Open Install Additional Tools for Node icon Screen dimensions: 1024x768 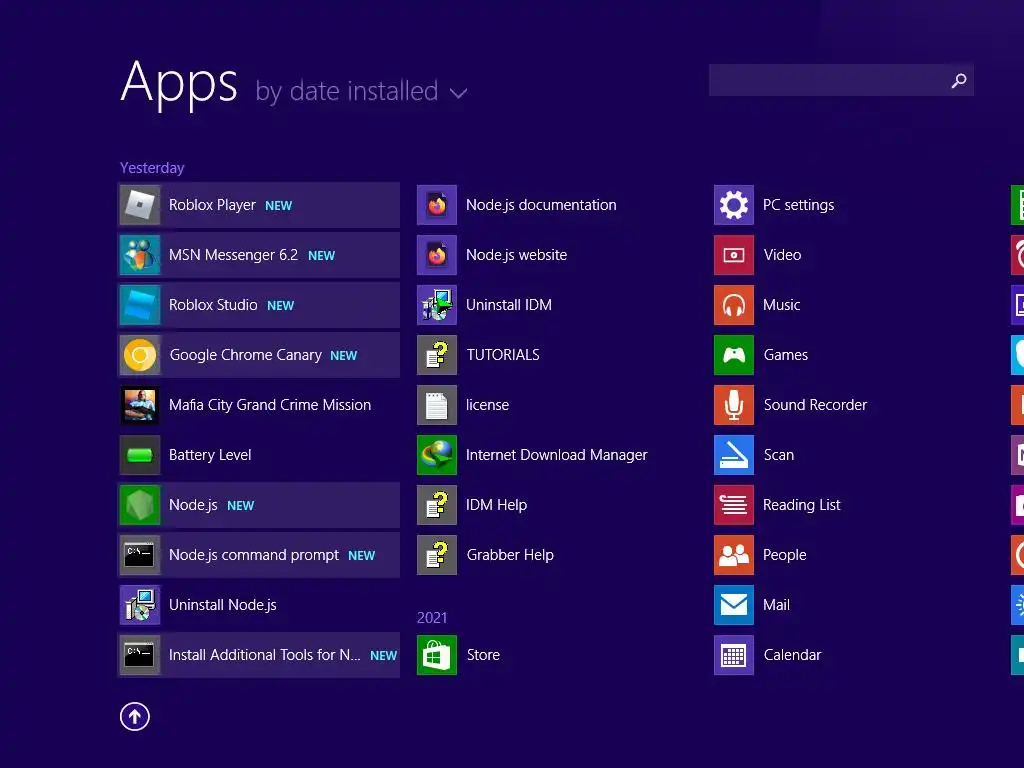pos(140,655)
